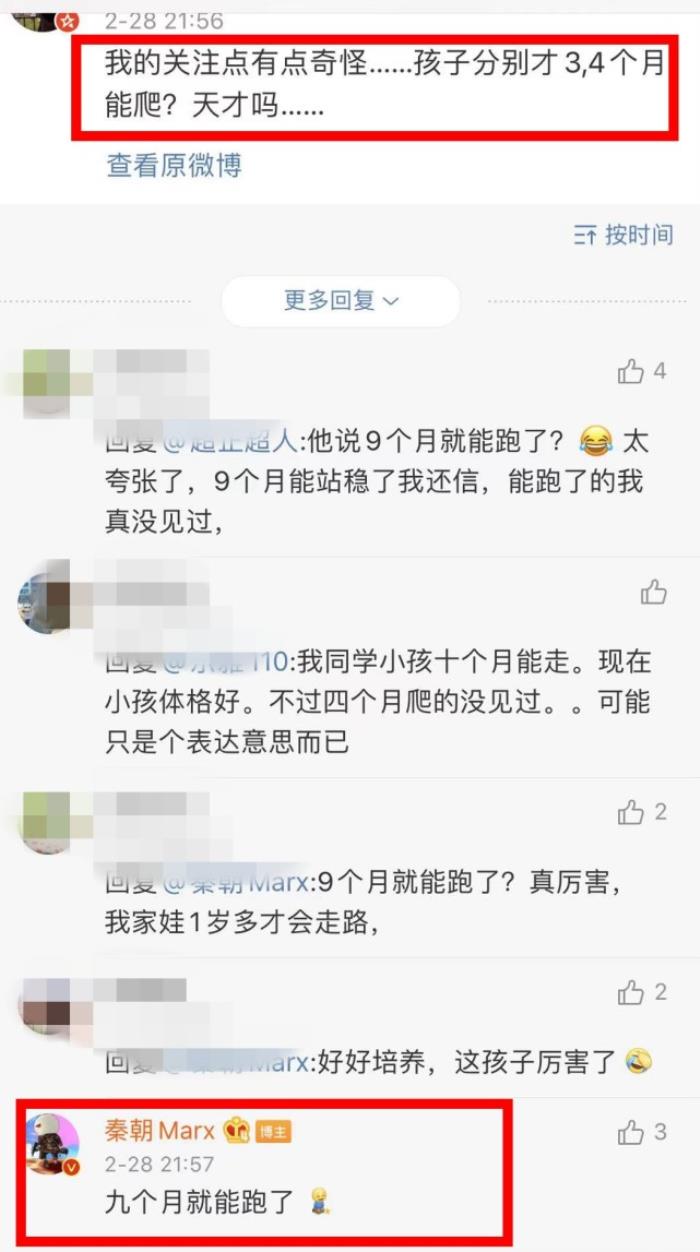This screenshot has width=700, height=1252.
Task: Expand 更多回复
Action: click(x=340, y=301)
